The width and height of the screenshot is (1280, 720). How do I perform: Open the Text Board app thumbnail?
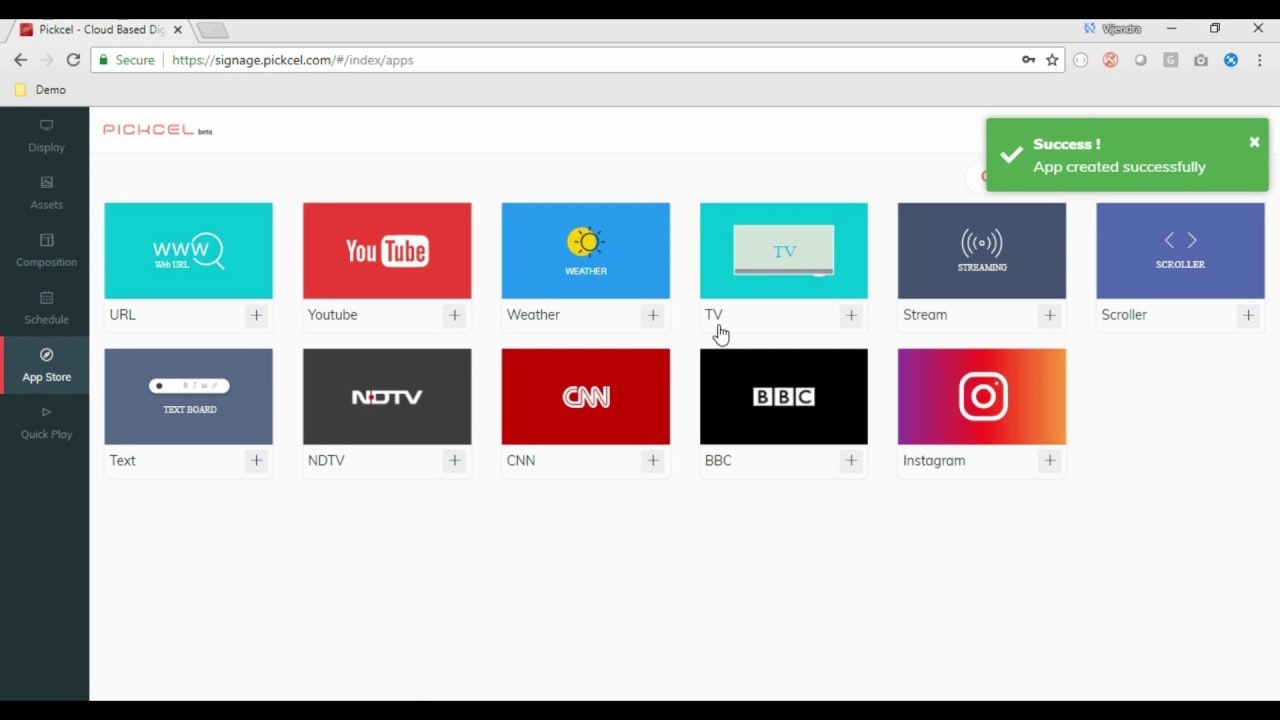pyautogui.click(x=188, y=397)
